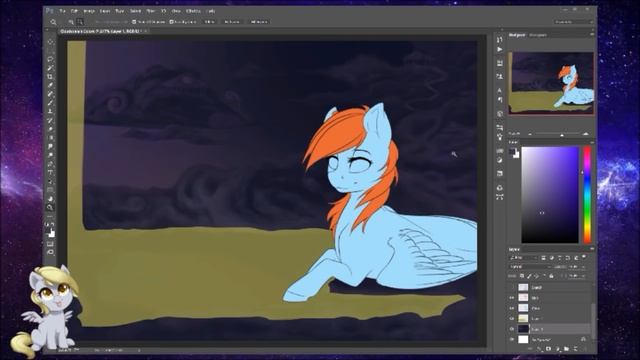Open the Fill slider arrow
Screen dimensions: 640x360
(582, 276)
